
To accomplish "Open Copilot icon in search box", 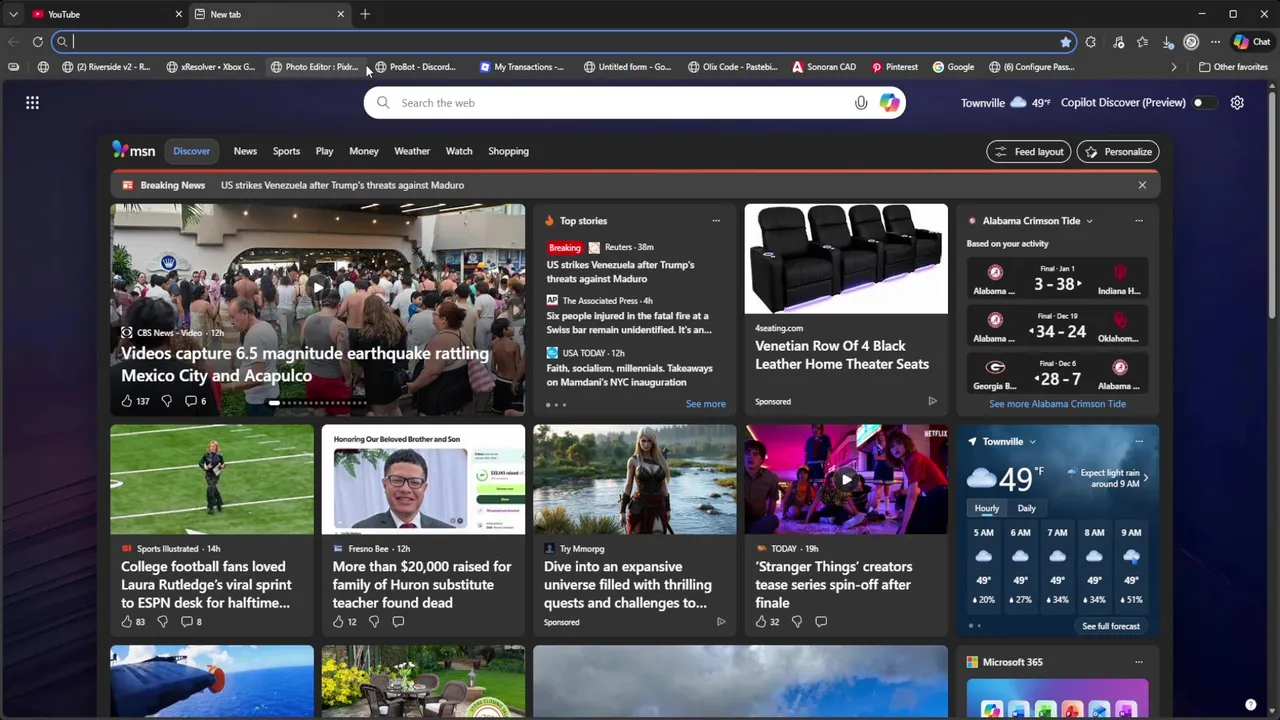I will click(889, 103).
